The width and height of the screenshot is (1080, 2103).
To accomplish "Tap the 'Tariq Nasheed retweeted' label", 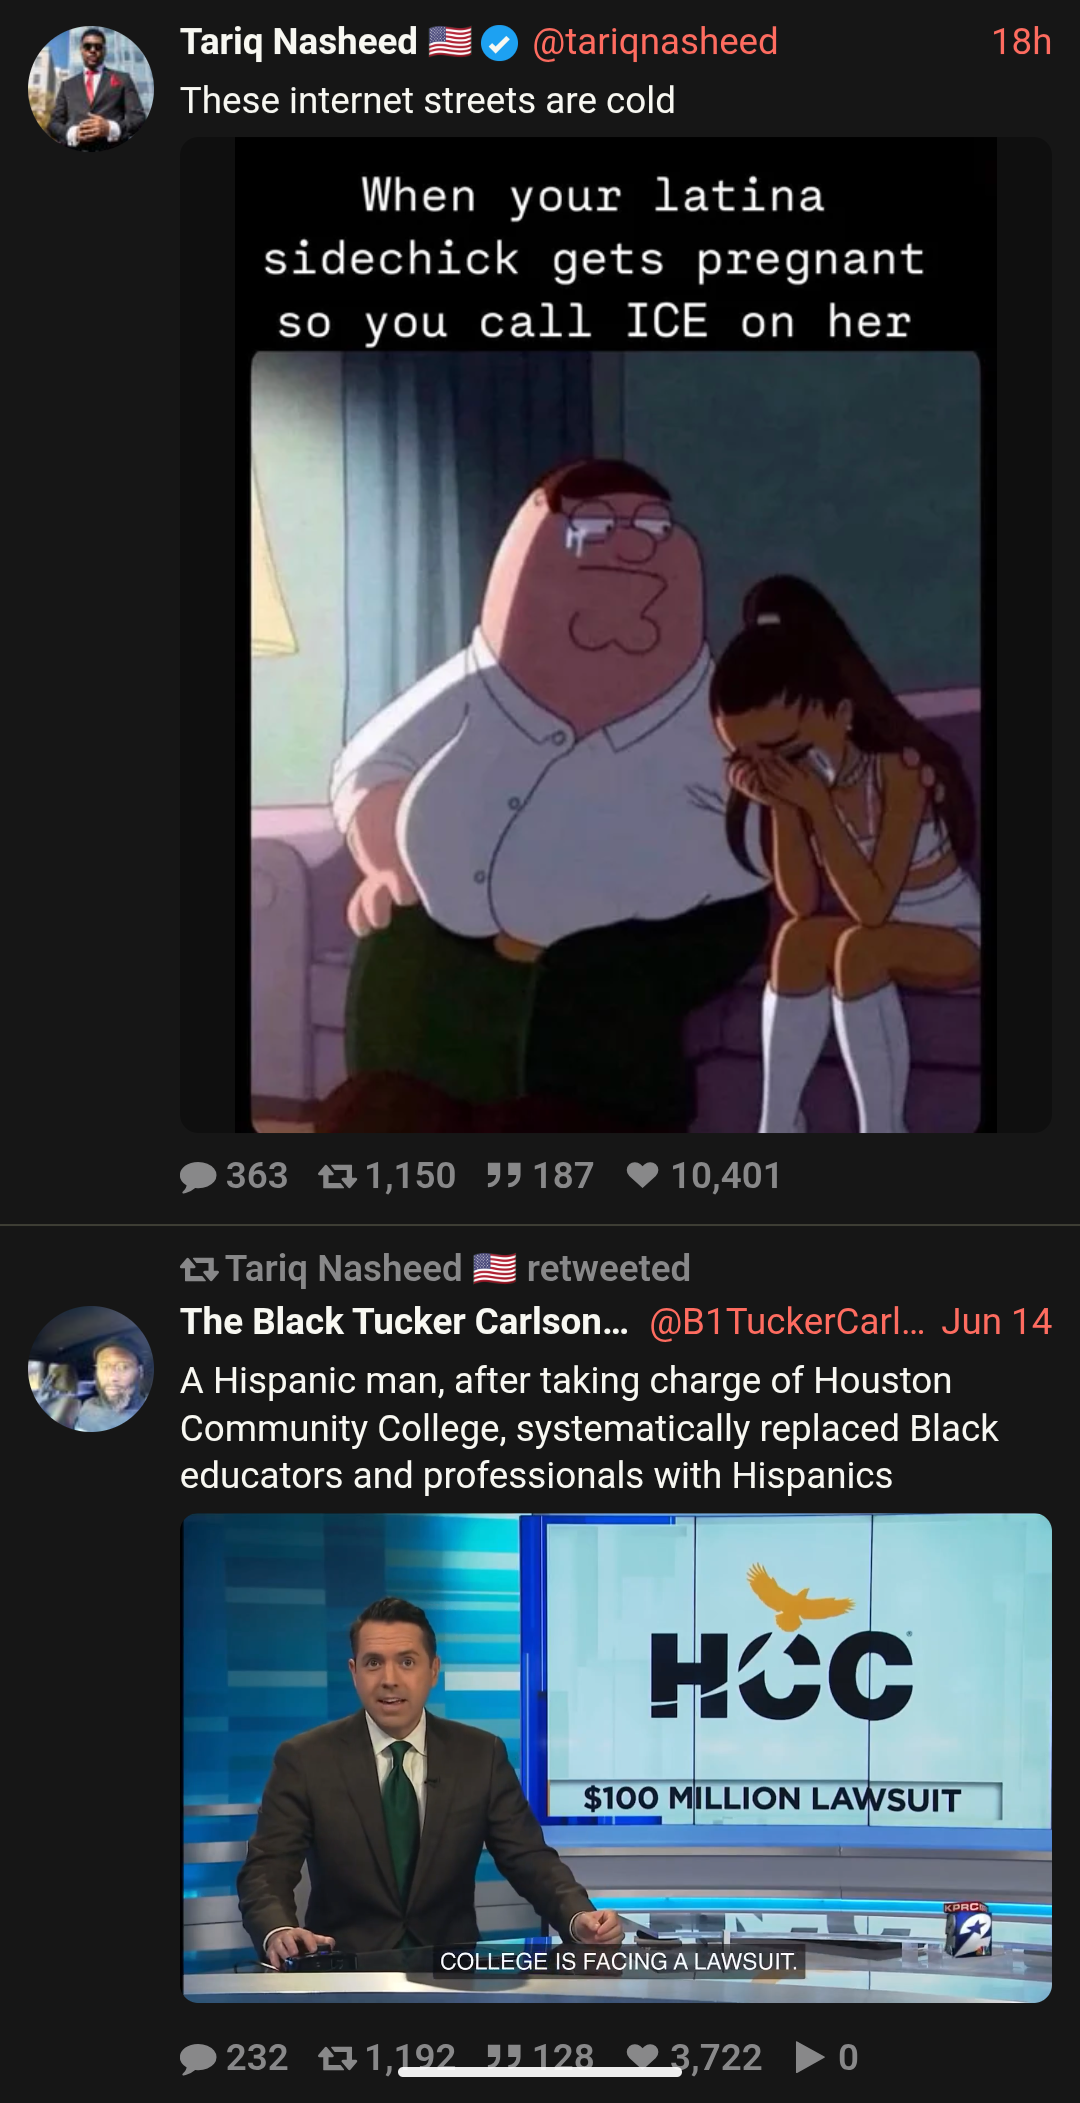I will (x=435, y=1269).
